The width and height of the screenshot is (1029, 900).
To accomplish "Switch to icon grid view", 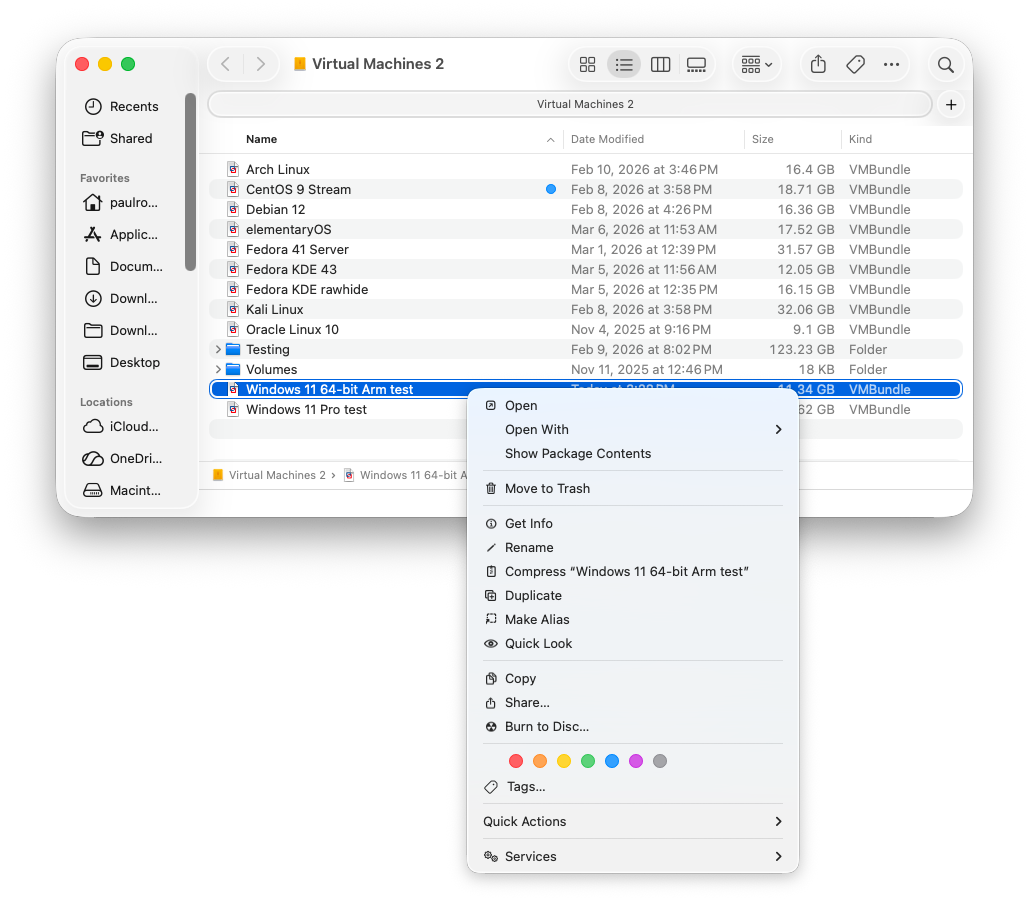I will tap(587, 64).
